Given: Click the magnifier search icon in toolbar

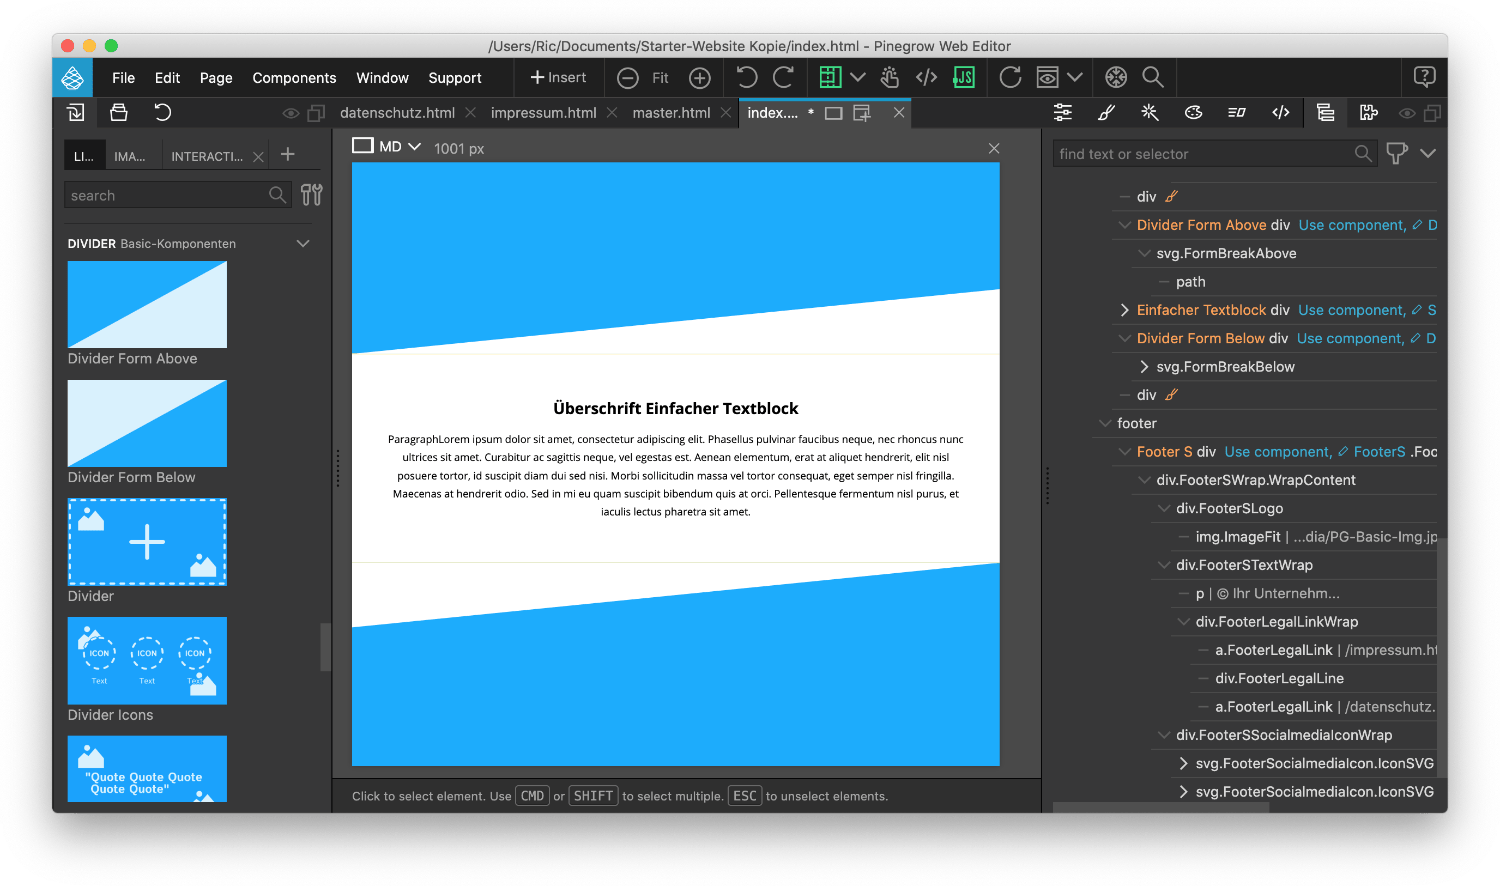Looking at the screenshot, I should [x=1153, y=77].
